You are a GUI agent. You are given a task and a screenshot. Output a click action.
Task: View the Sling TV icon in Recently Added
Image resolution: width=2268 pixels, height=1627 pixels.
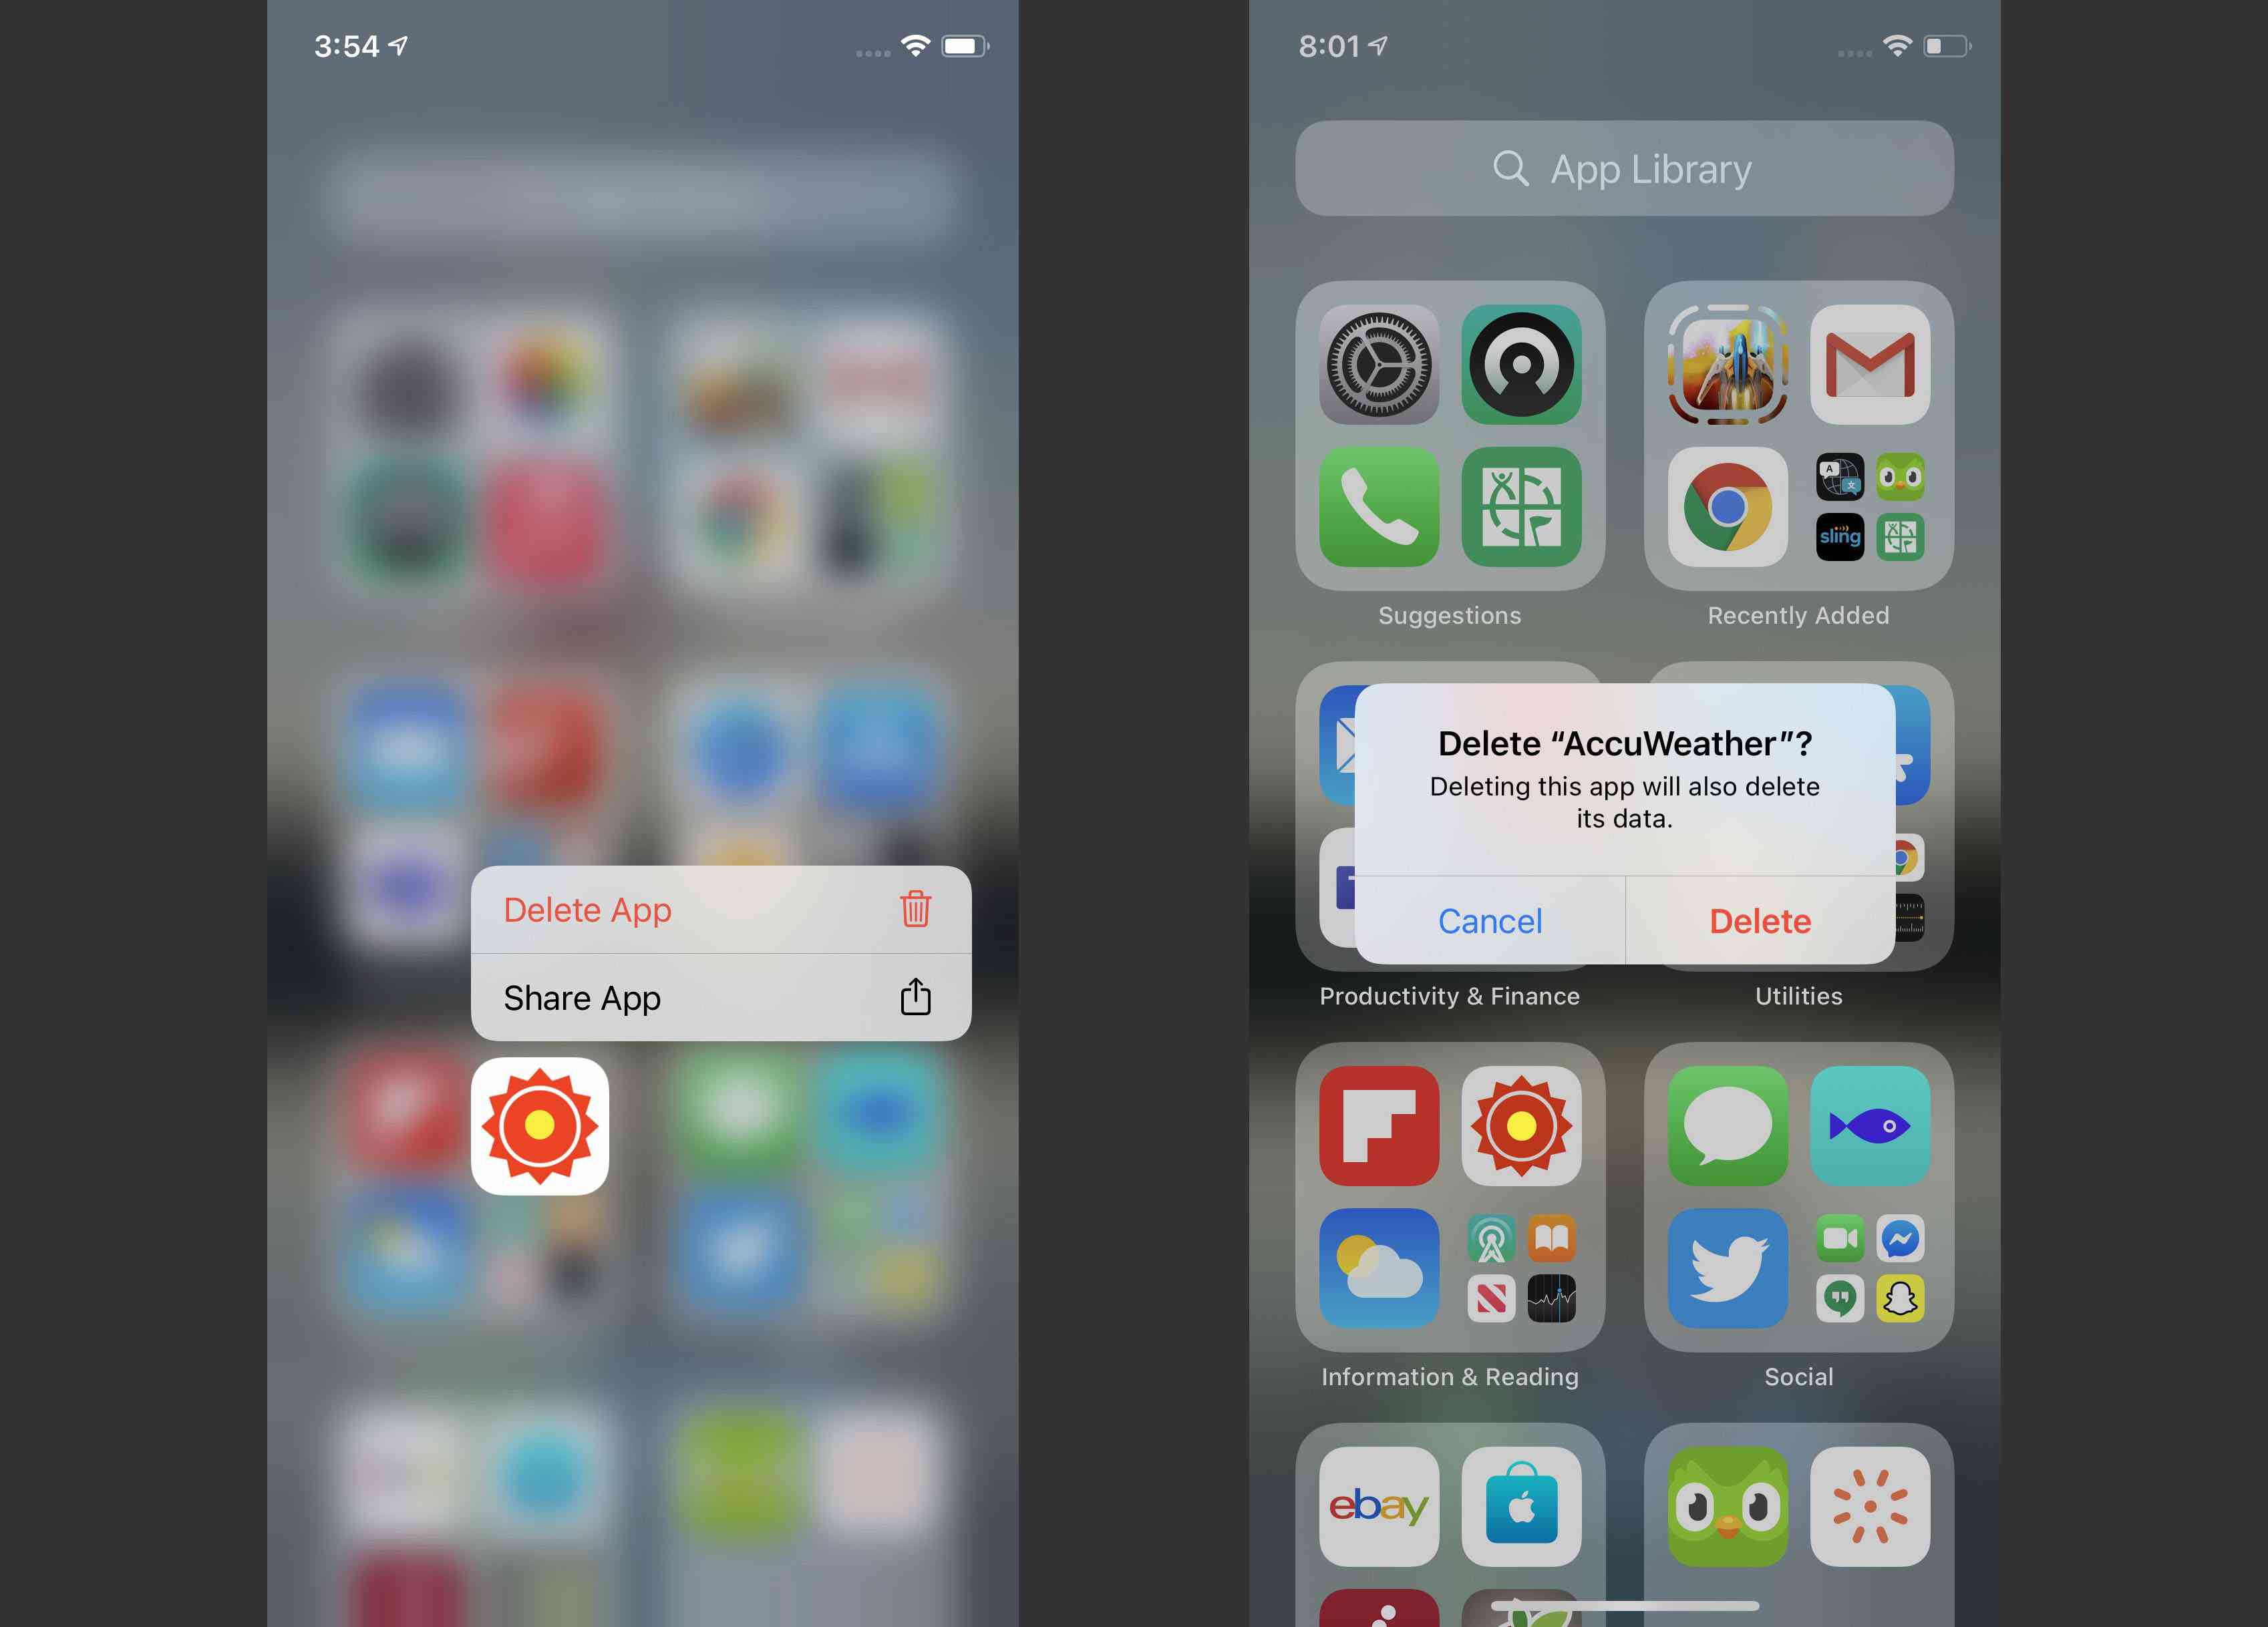(1840, 534)
